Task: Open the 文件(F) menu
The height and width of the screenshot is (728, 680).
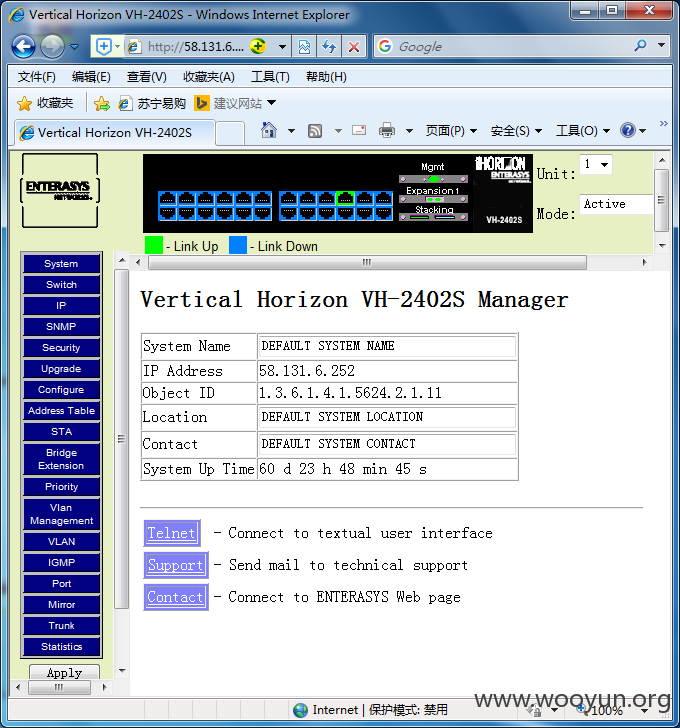Action: pos(37,77)
